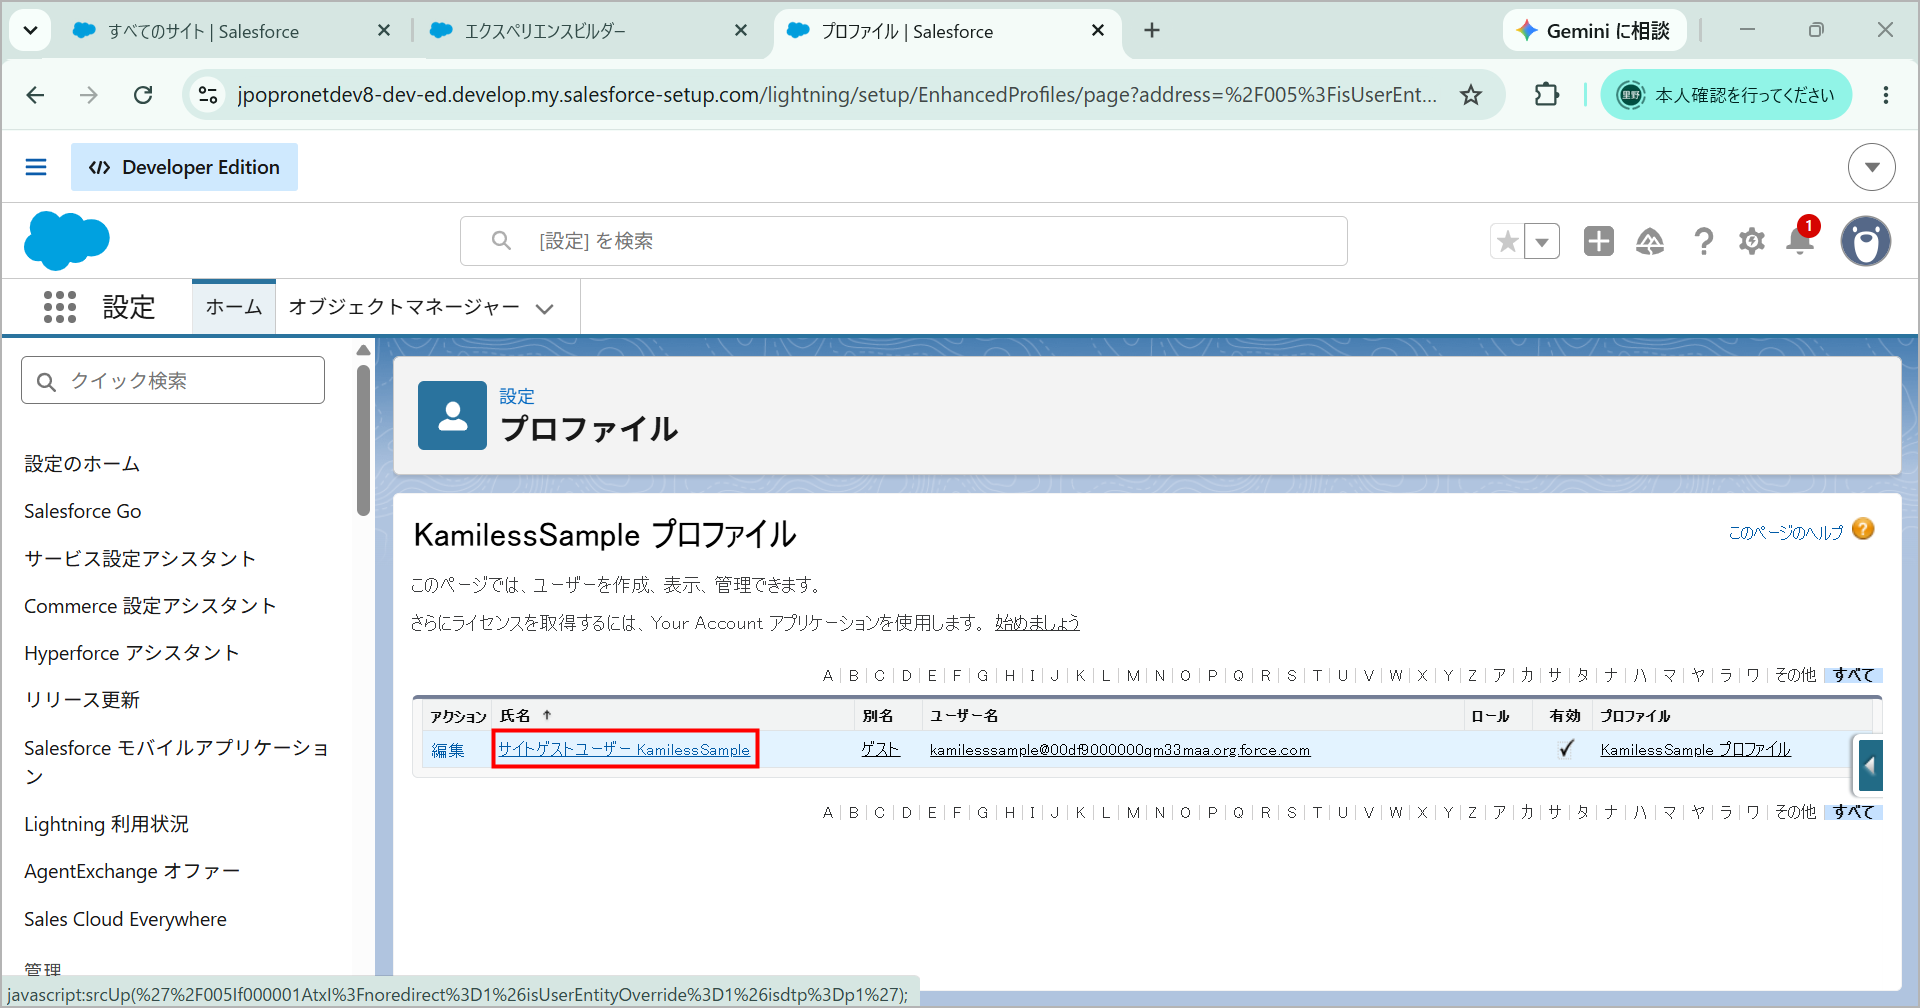Open the notifications bell
Image resolution: width=1920 pixels, height=1008 pixels.
pyautogui.click(x=1800, y=241)
